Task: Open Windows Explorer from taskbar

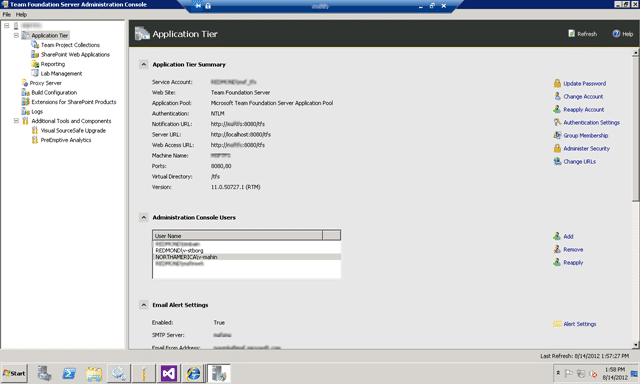Action: pyautogui.click(x=94, y=373)
